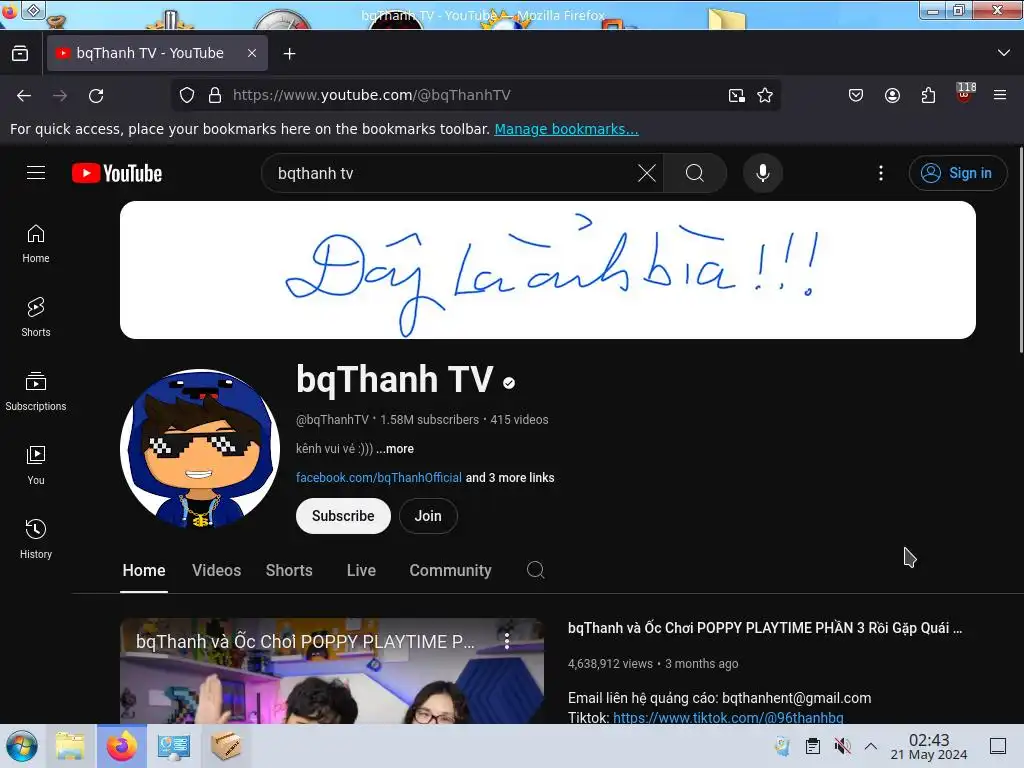This screenshot has width=1024, height=768.
Task: Expand channel description with ...more
Action: (x=394, y=449)
